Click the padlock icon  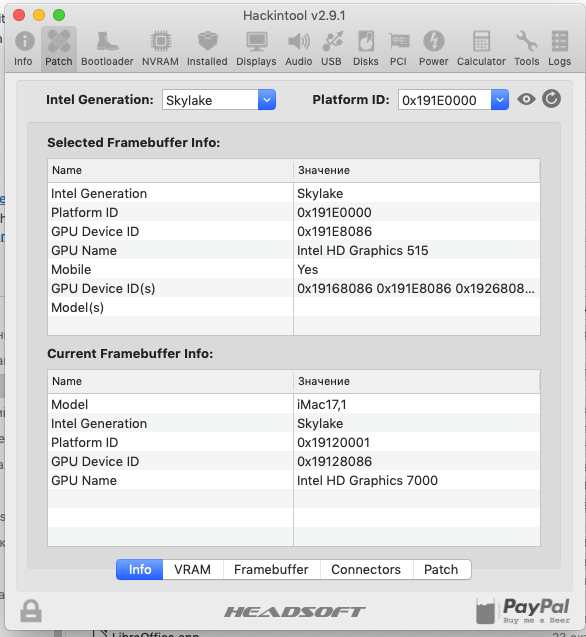pos(31,611)
